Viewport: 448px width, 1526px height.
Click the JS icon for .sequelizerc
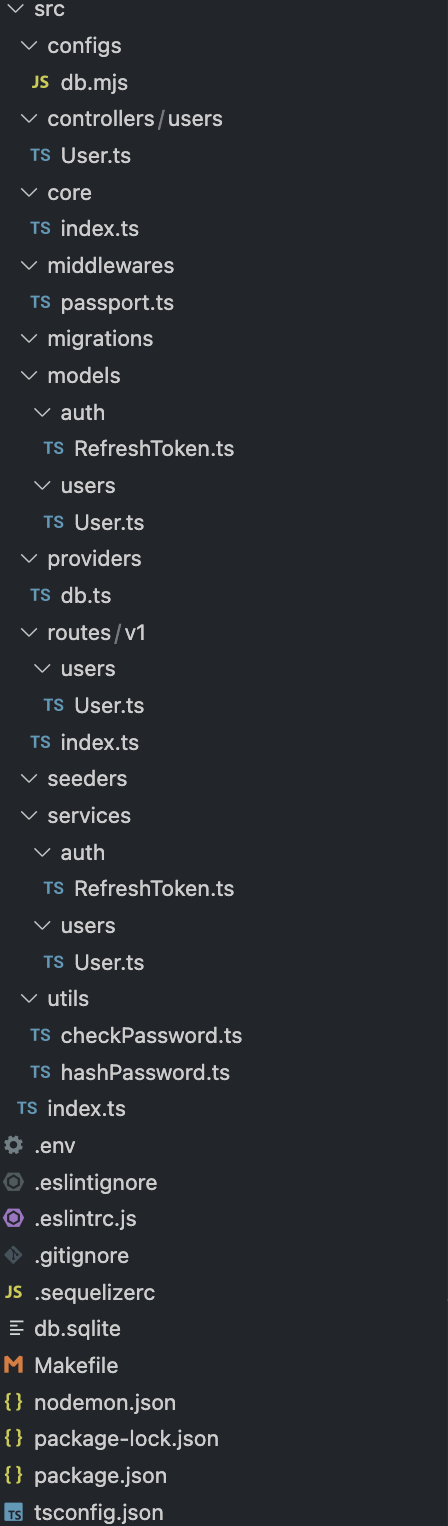[13, 1292]
